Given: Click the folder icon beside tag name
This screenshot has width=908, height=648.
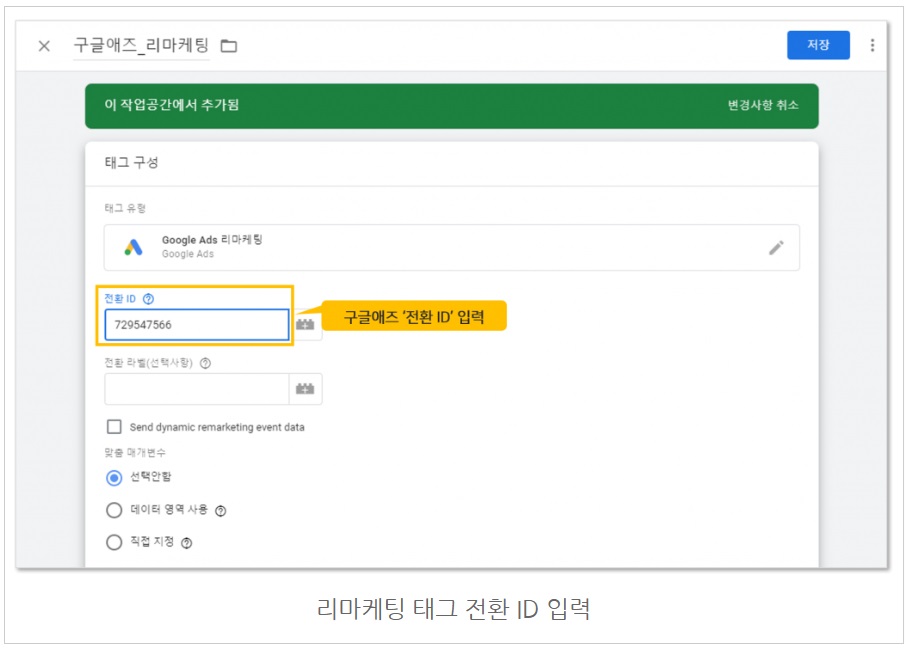Looking at the screenshot, I should [x=229, y=46].
